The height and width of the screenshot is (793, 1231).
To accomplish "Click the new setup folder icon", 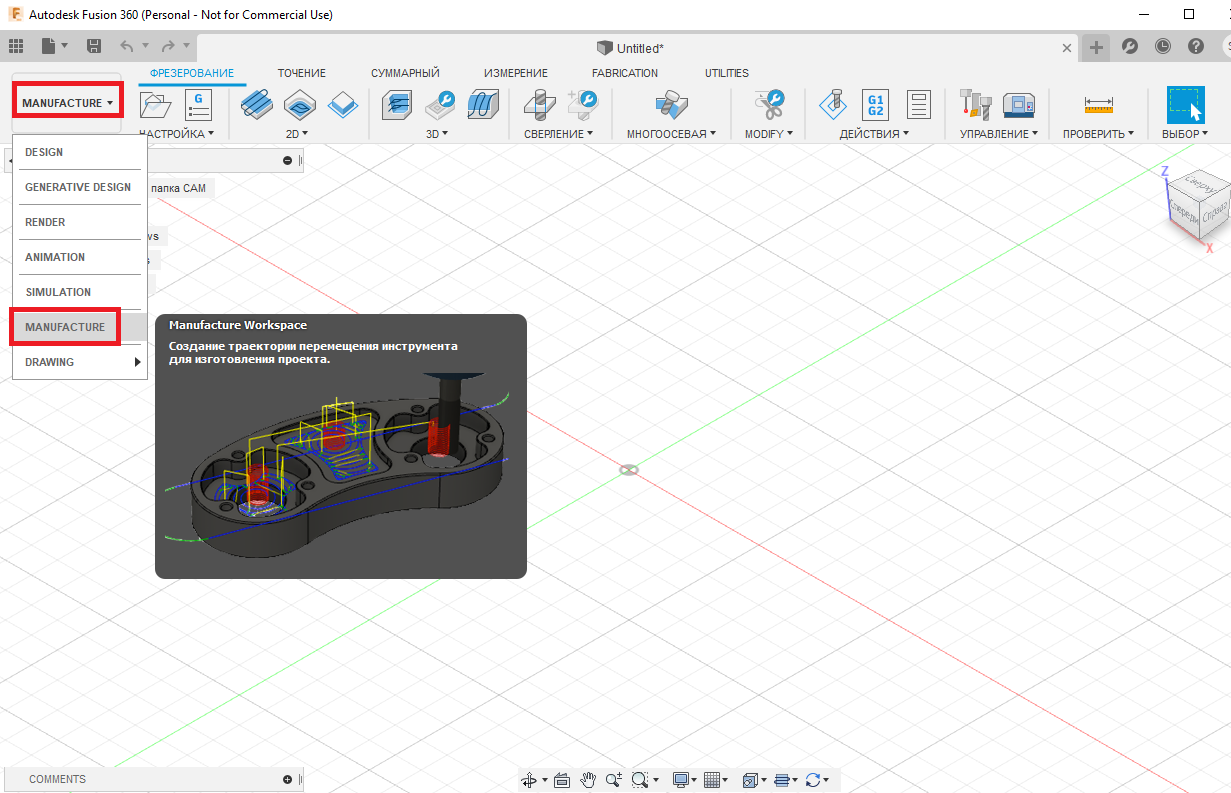I will coord(155,104).
